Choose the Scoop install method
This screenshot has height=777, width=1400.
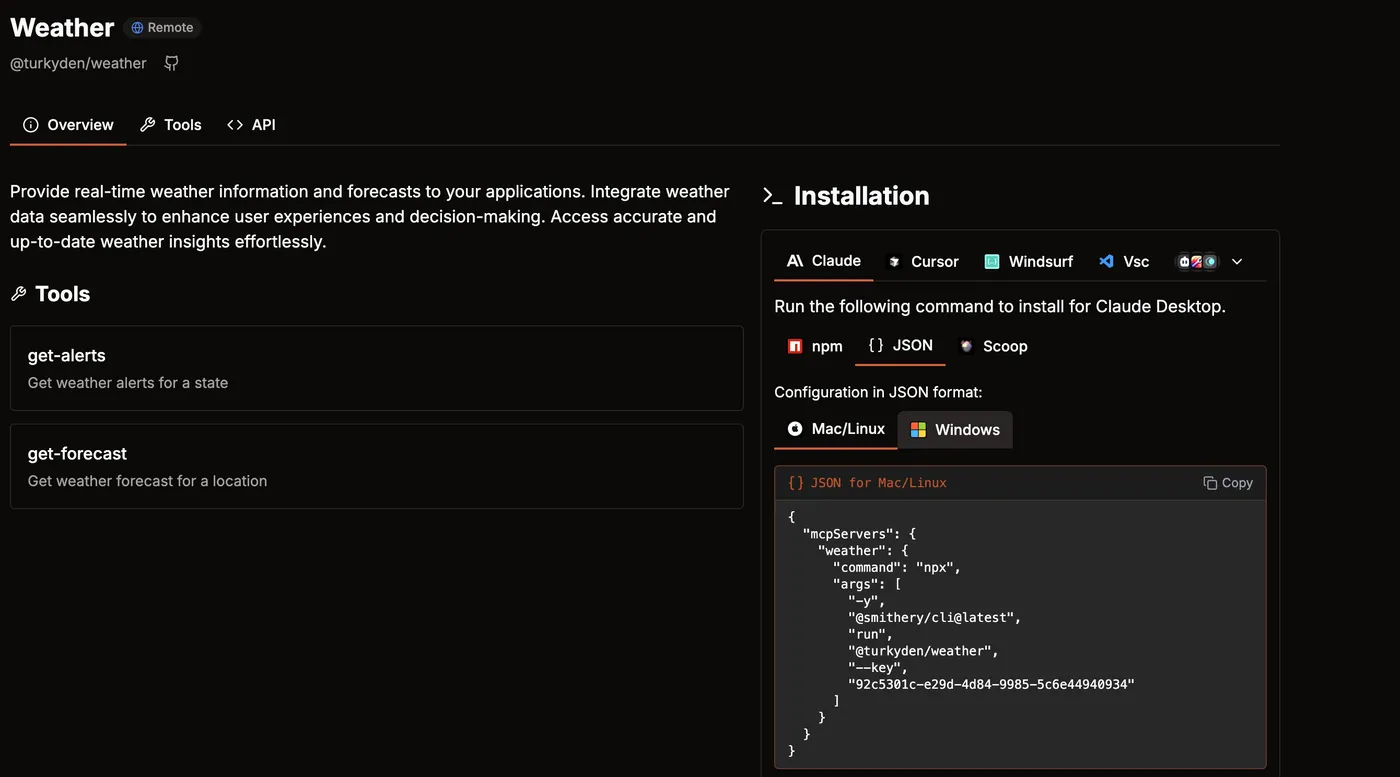994,346
